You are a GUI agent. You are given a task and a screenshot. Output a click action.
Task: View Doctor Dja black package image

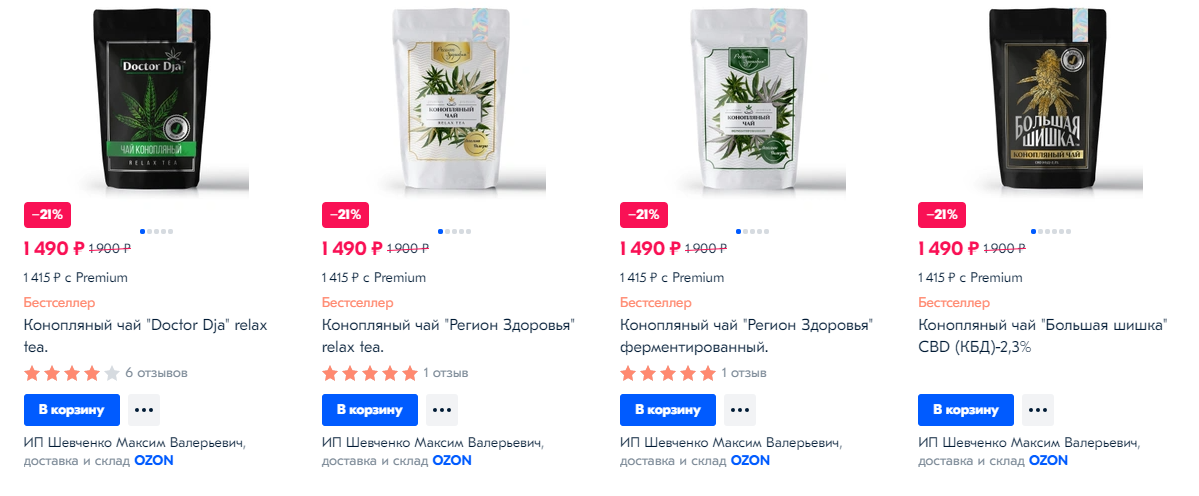pos(151,98)
